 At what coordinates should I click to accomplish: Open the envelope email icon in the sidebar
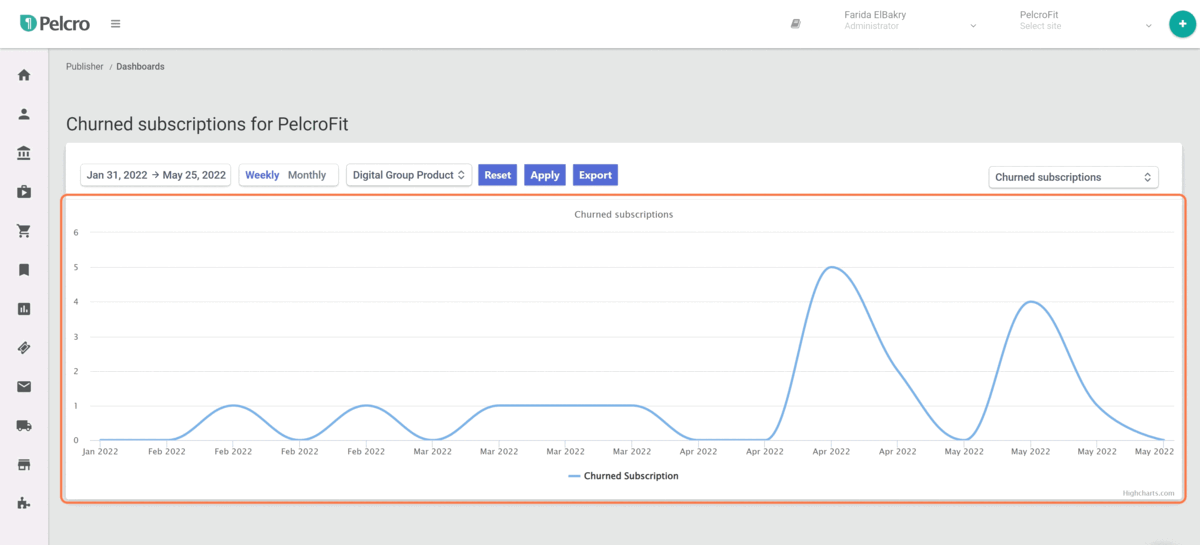pyautogui.click(x=24, y=387)
